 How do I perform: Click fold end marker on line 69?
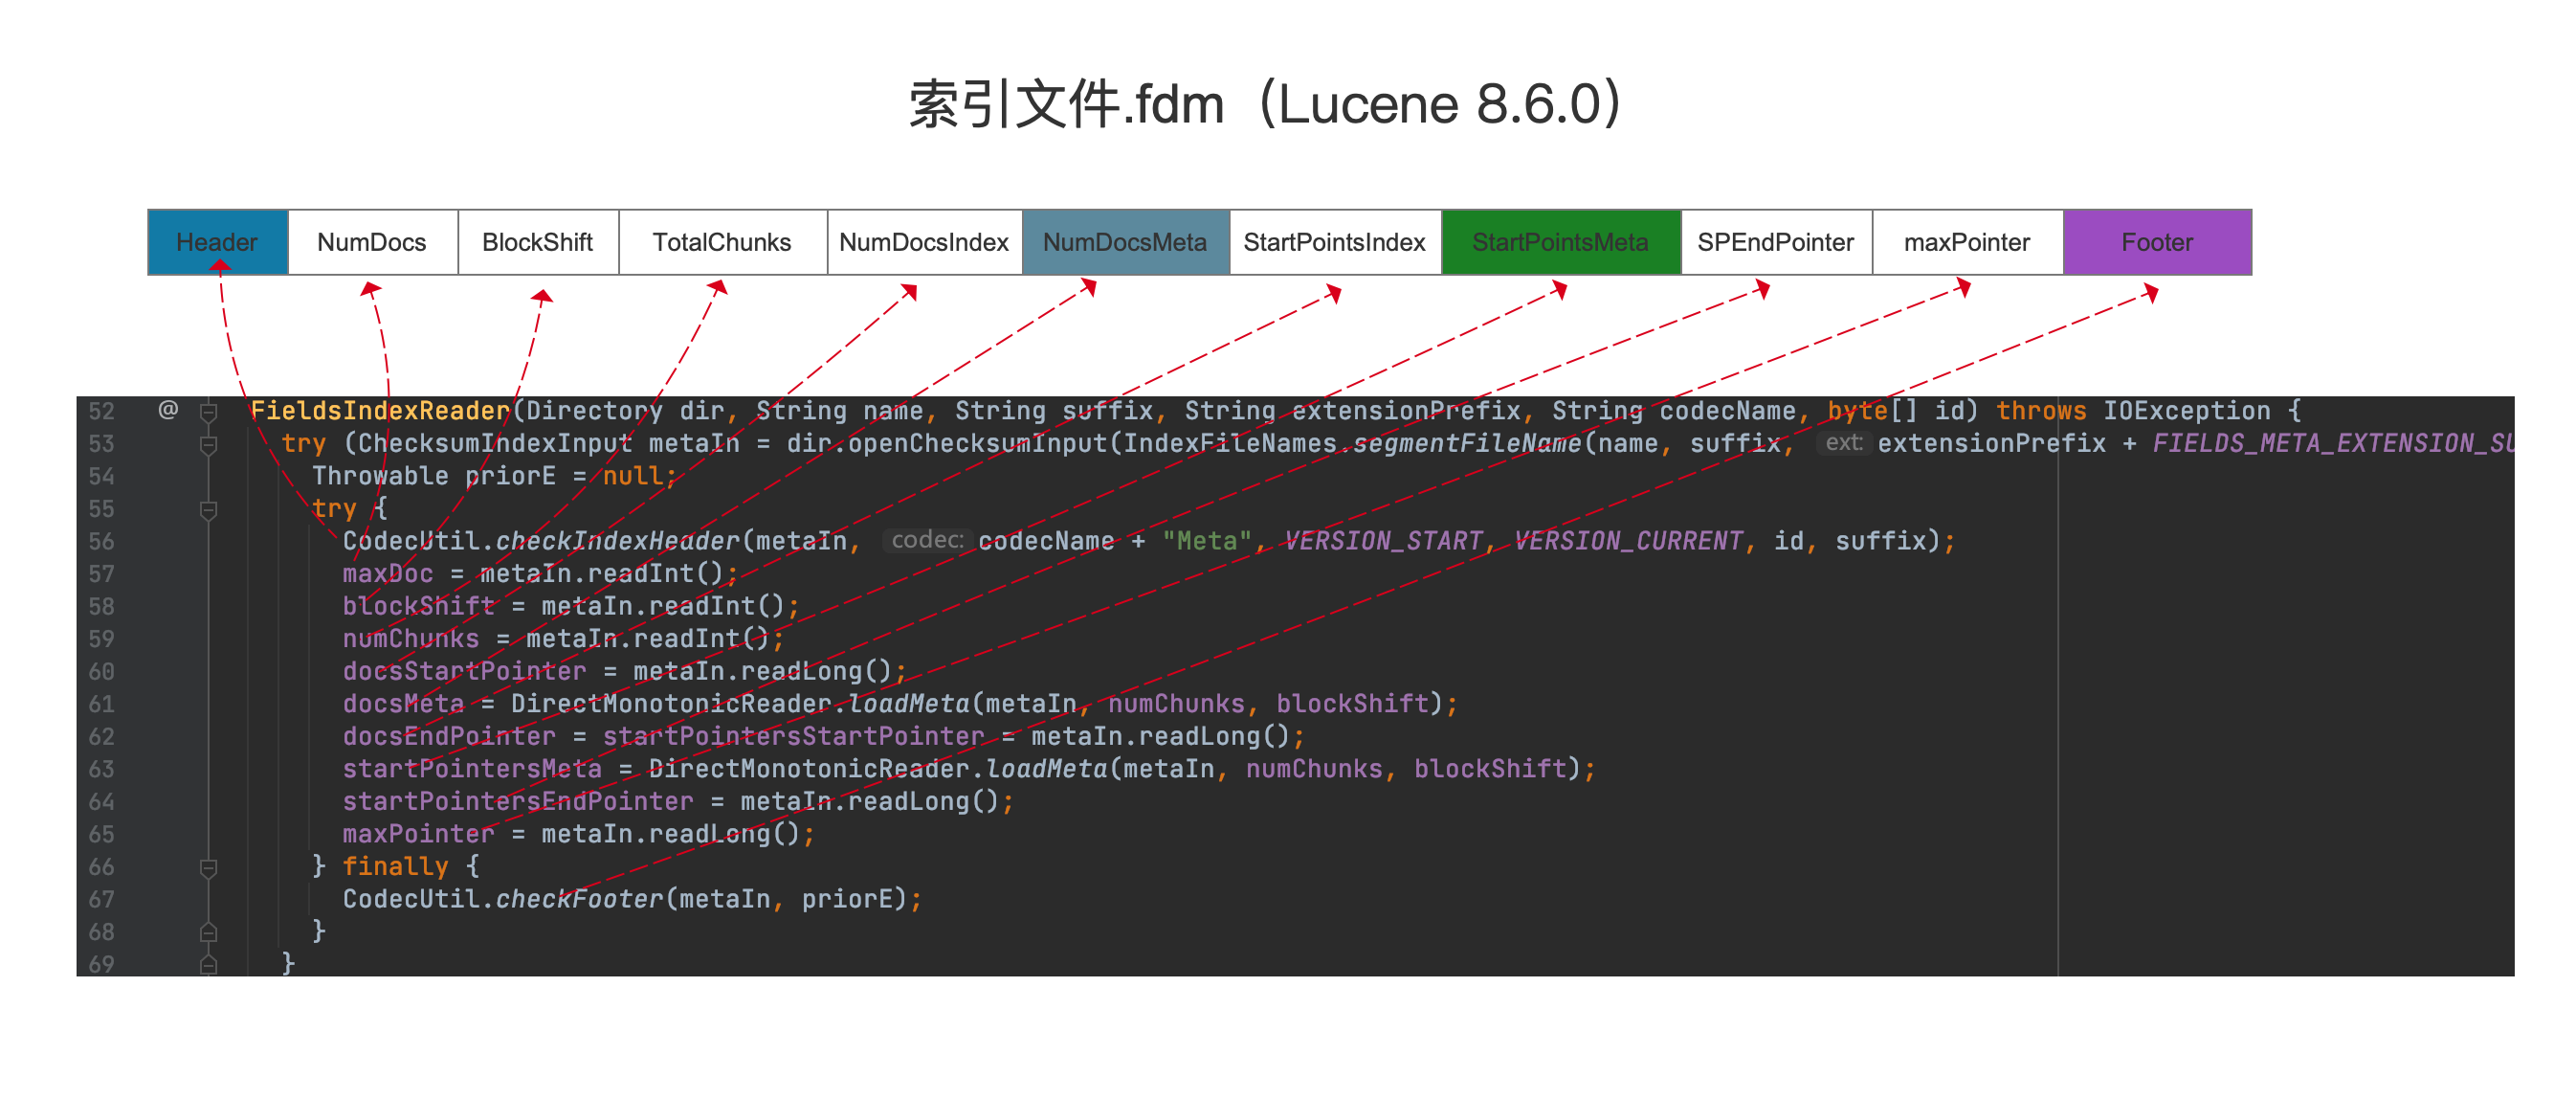[x=208, y=964]
